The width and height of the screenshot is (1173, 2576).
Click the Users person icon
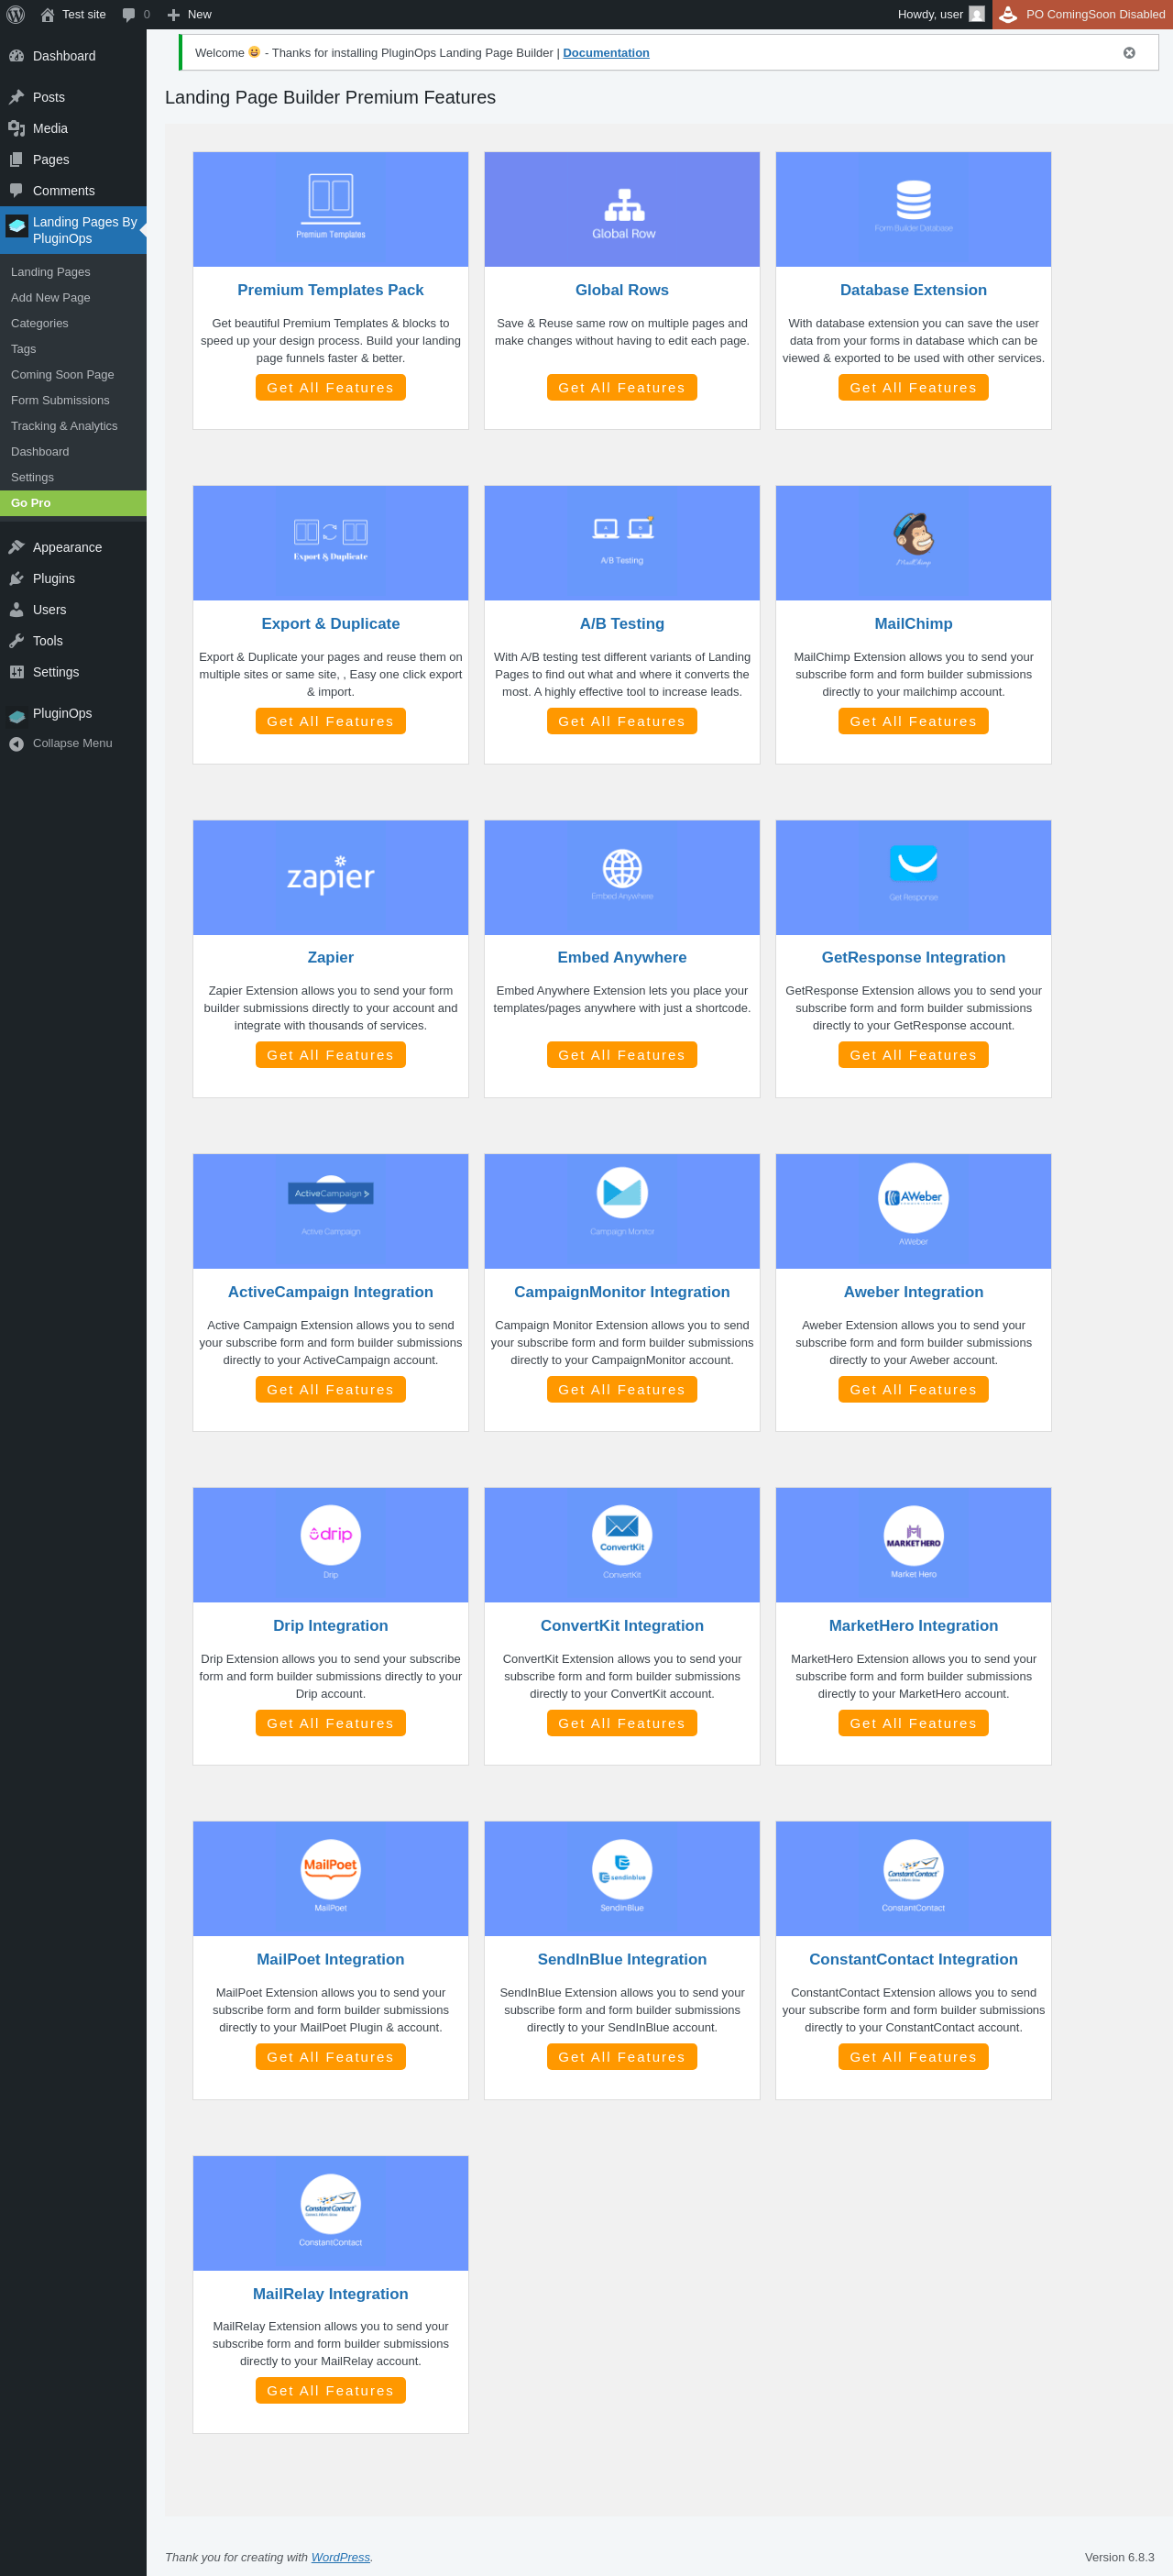click(x=16, y=609)
